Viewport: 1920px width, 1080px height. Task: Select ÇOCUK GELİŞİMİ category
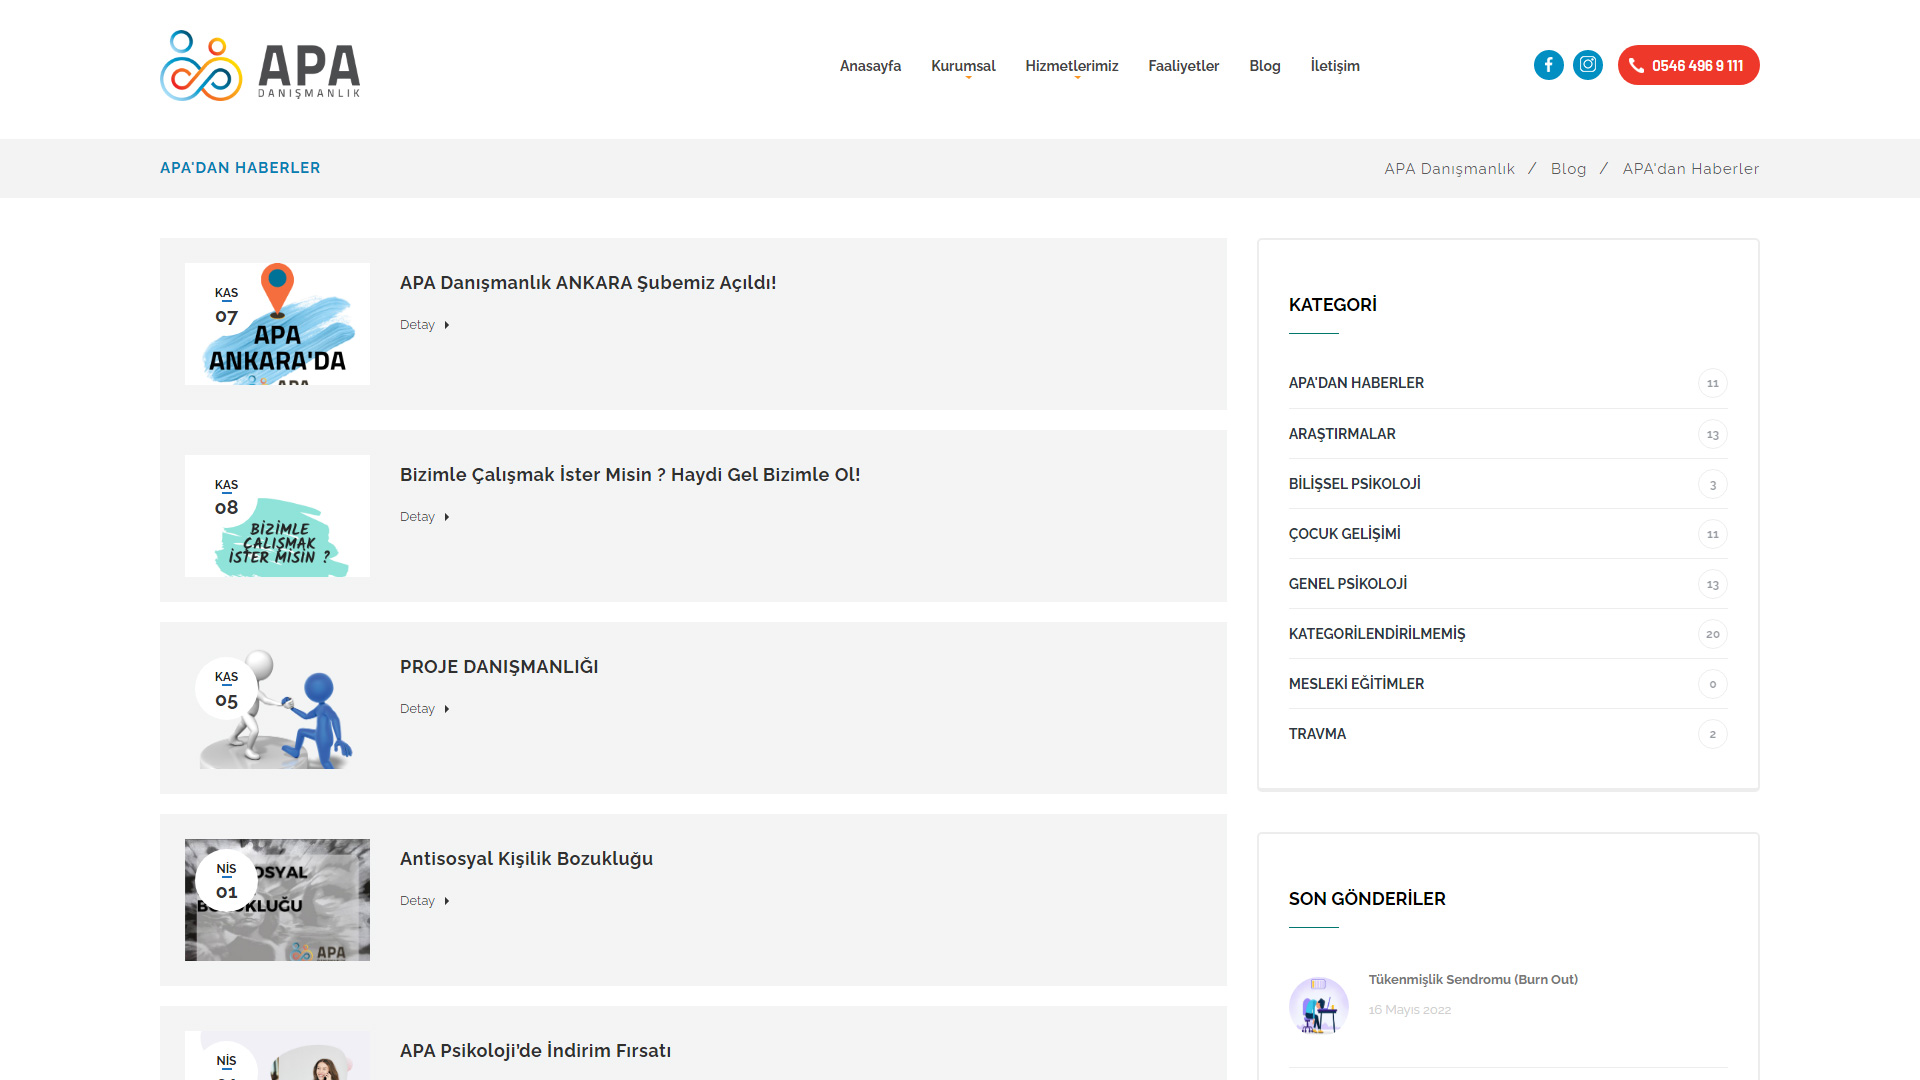pos(1344,534)
